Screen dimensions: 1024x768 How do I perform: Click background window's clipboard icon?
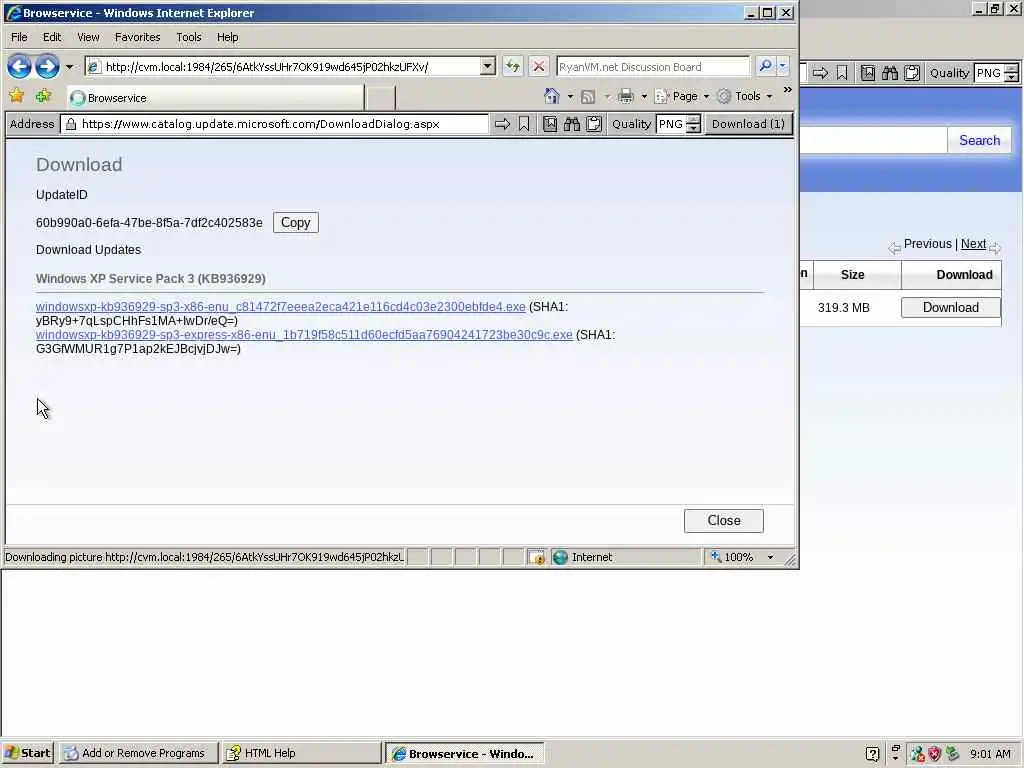click(912, 73)
